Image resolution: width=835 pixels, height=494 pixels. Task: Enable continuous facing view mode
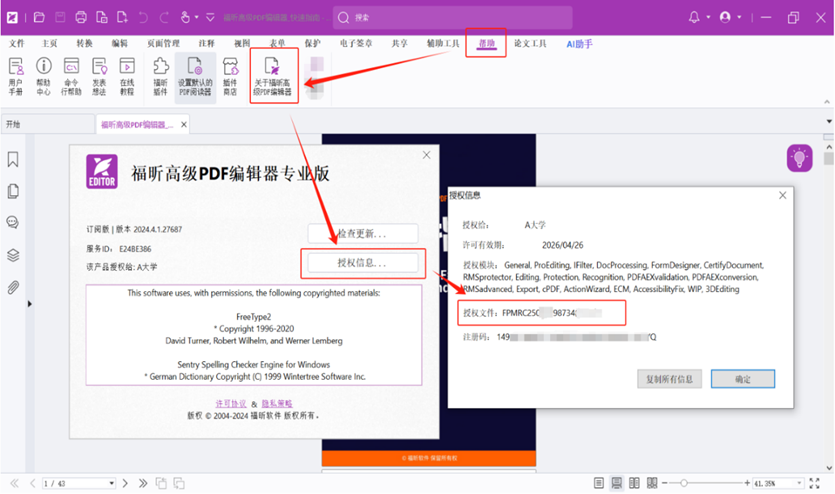(652, 483)
